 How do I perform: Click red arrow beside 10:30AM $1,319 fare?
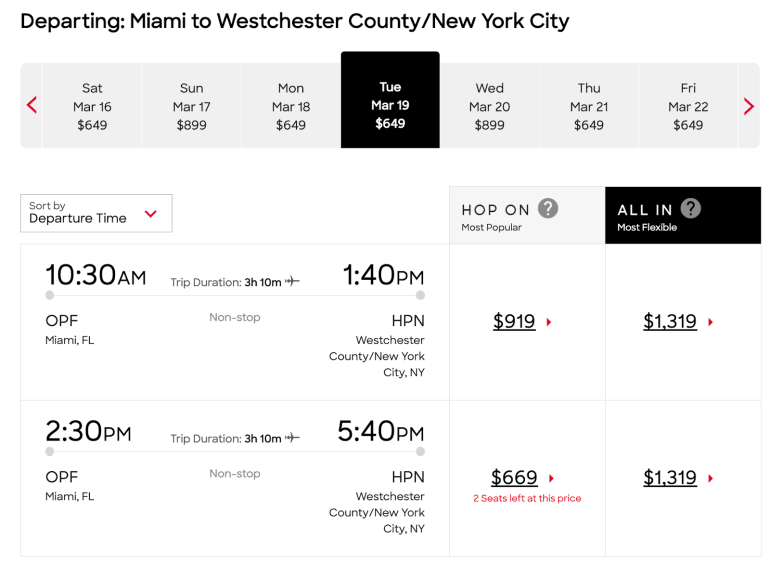pos(711,323)
